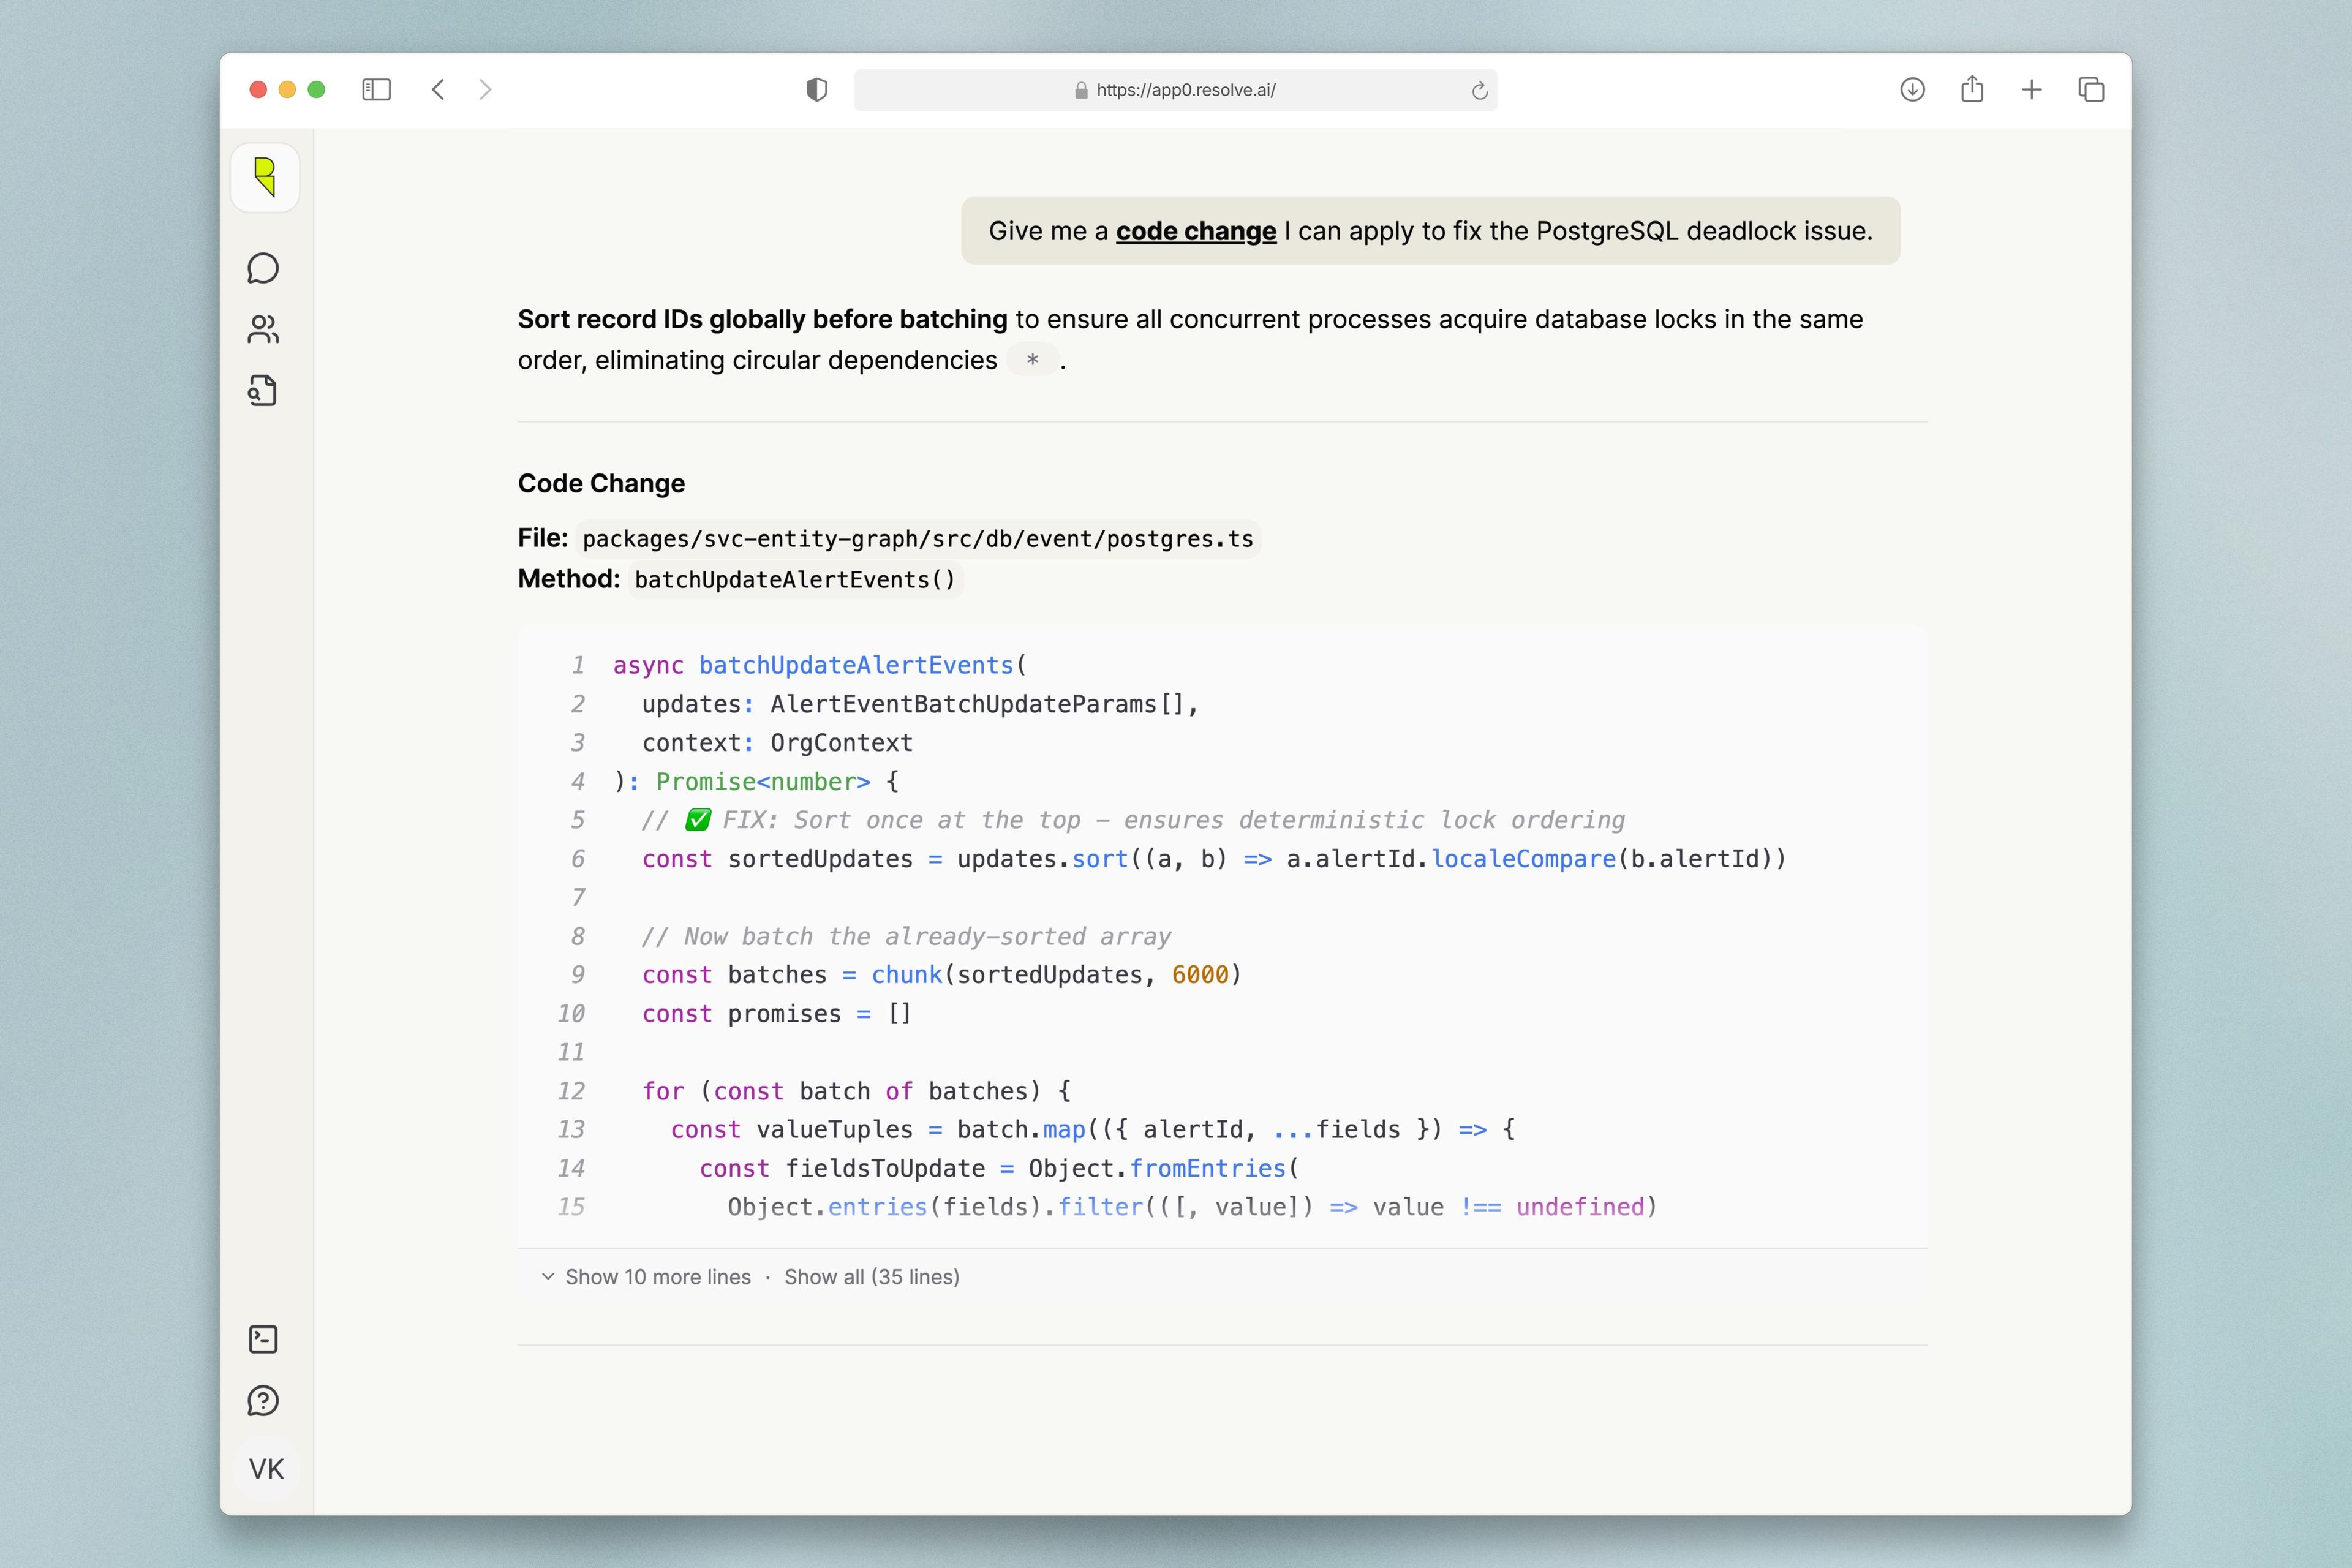
Task: Open a new tab with plus icon
Action: coord(2031,90)
